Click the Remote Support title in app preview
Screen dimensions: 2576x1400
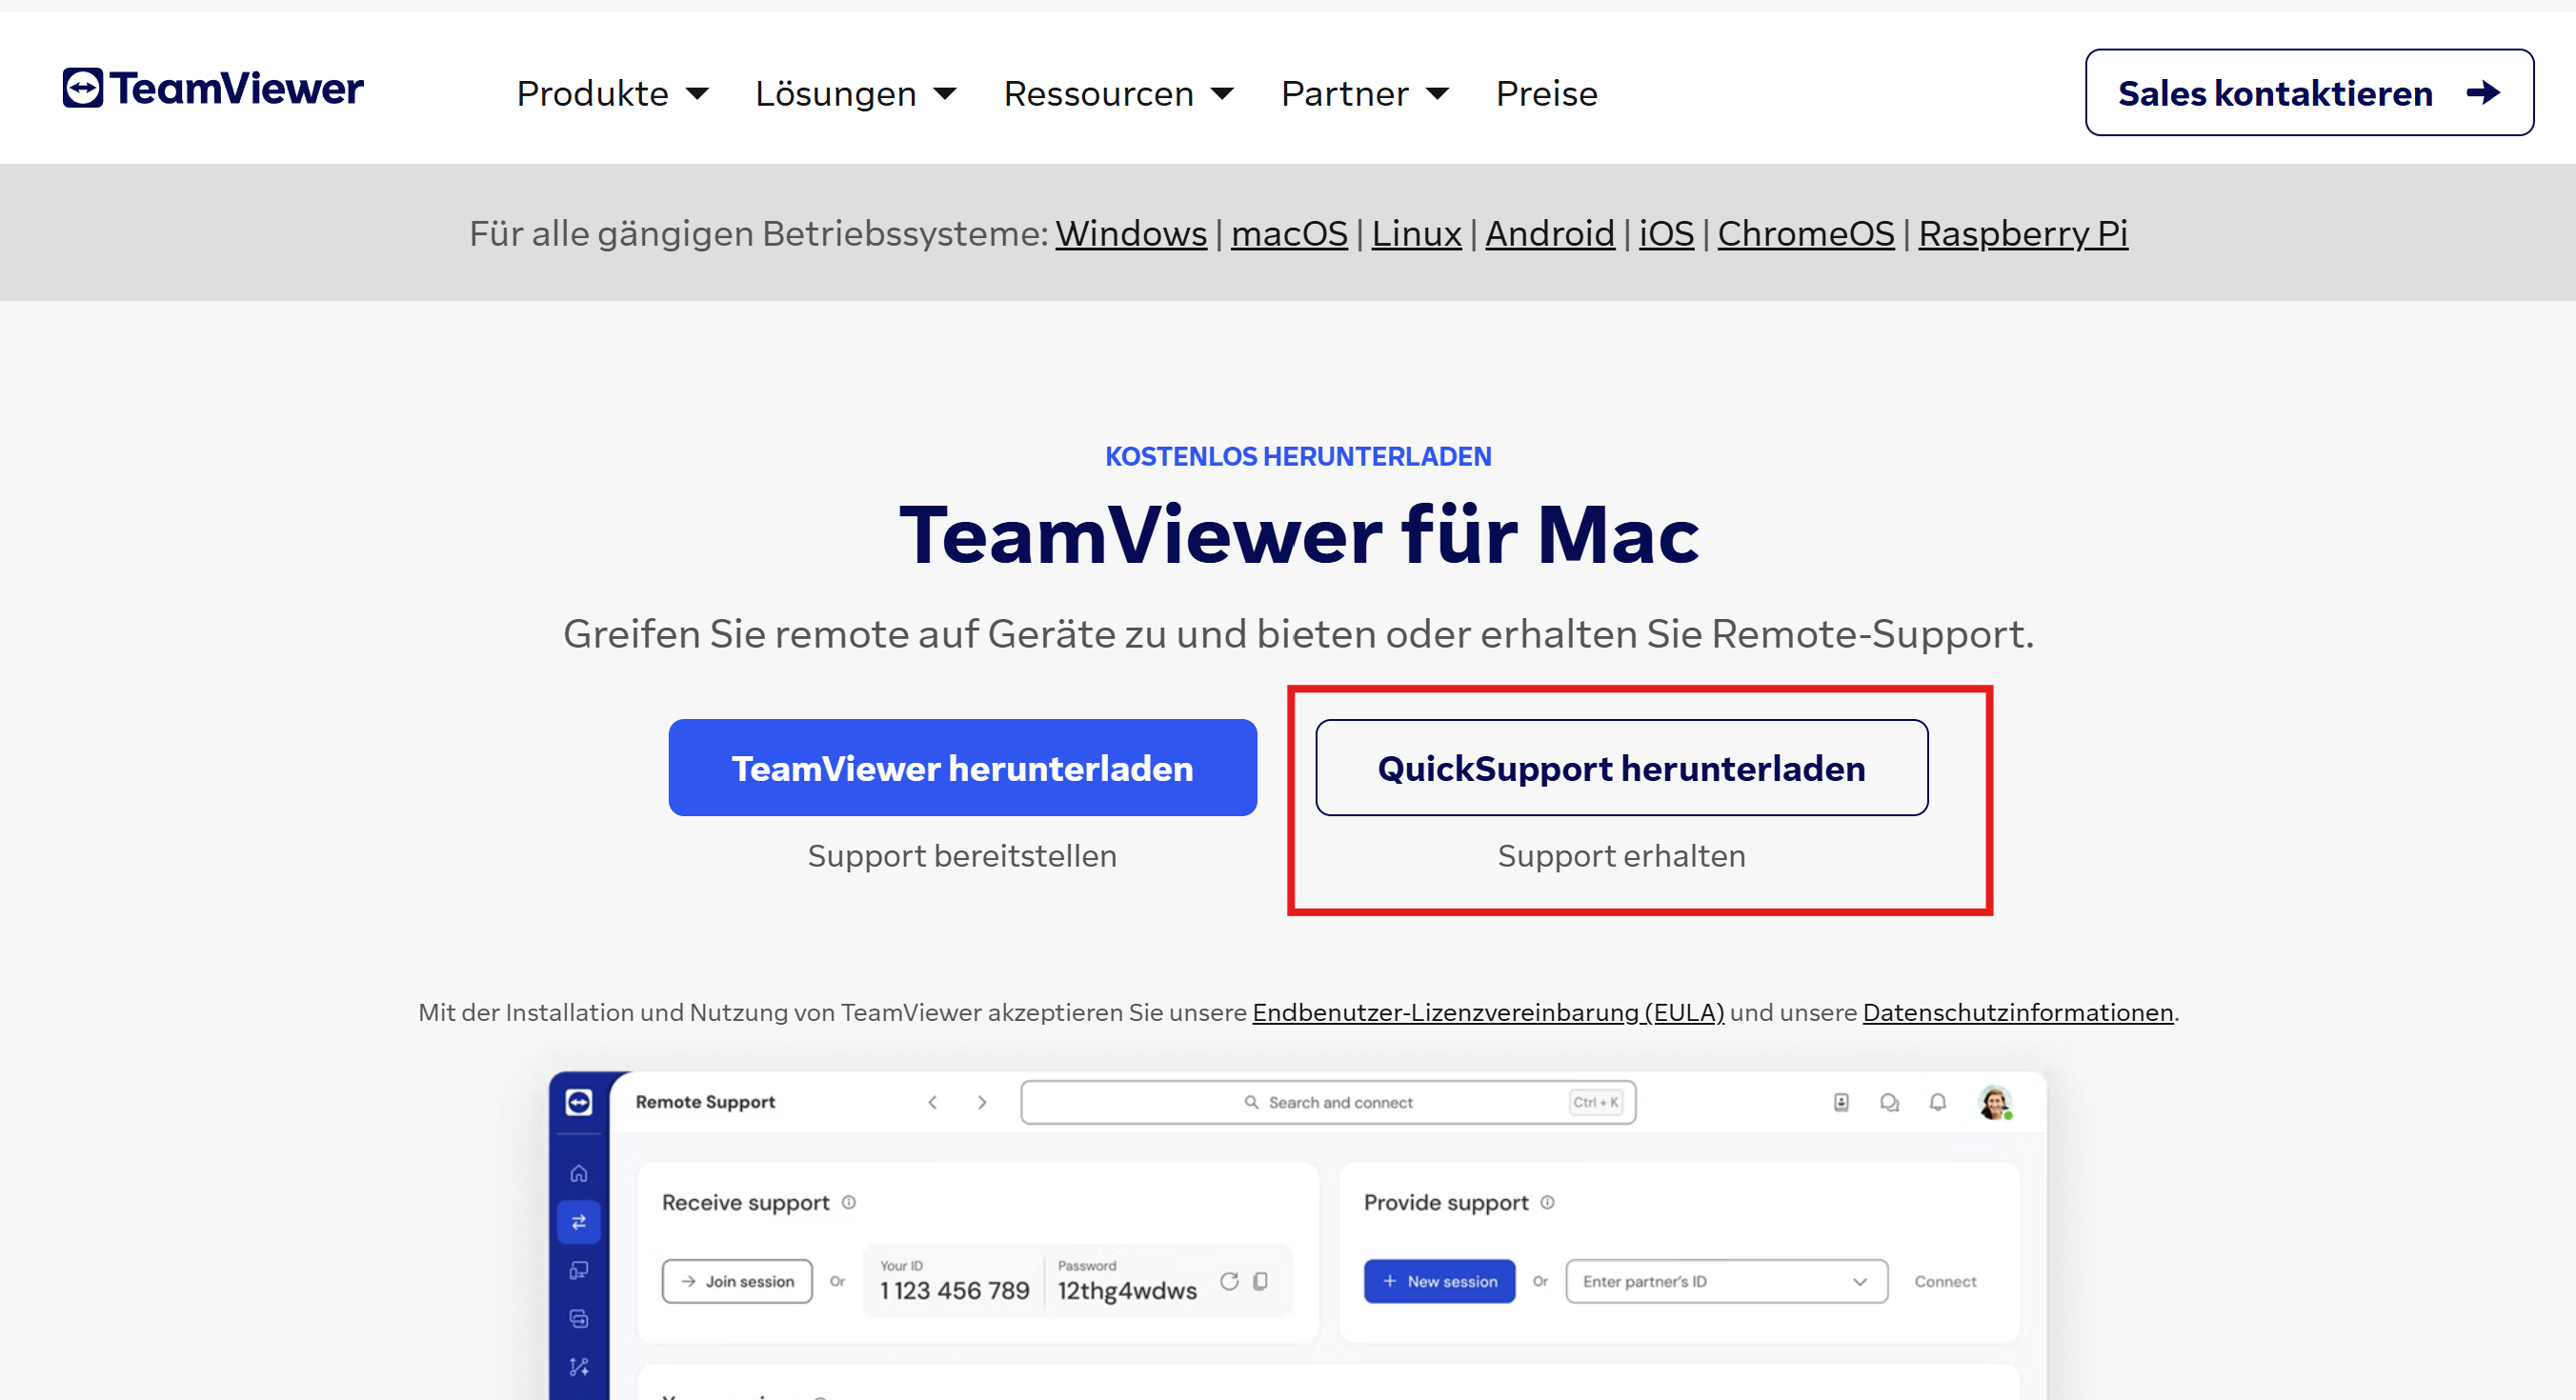click(x=705, y=1102)
